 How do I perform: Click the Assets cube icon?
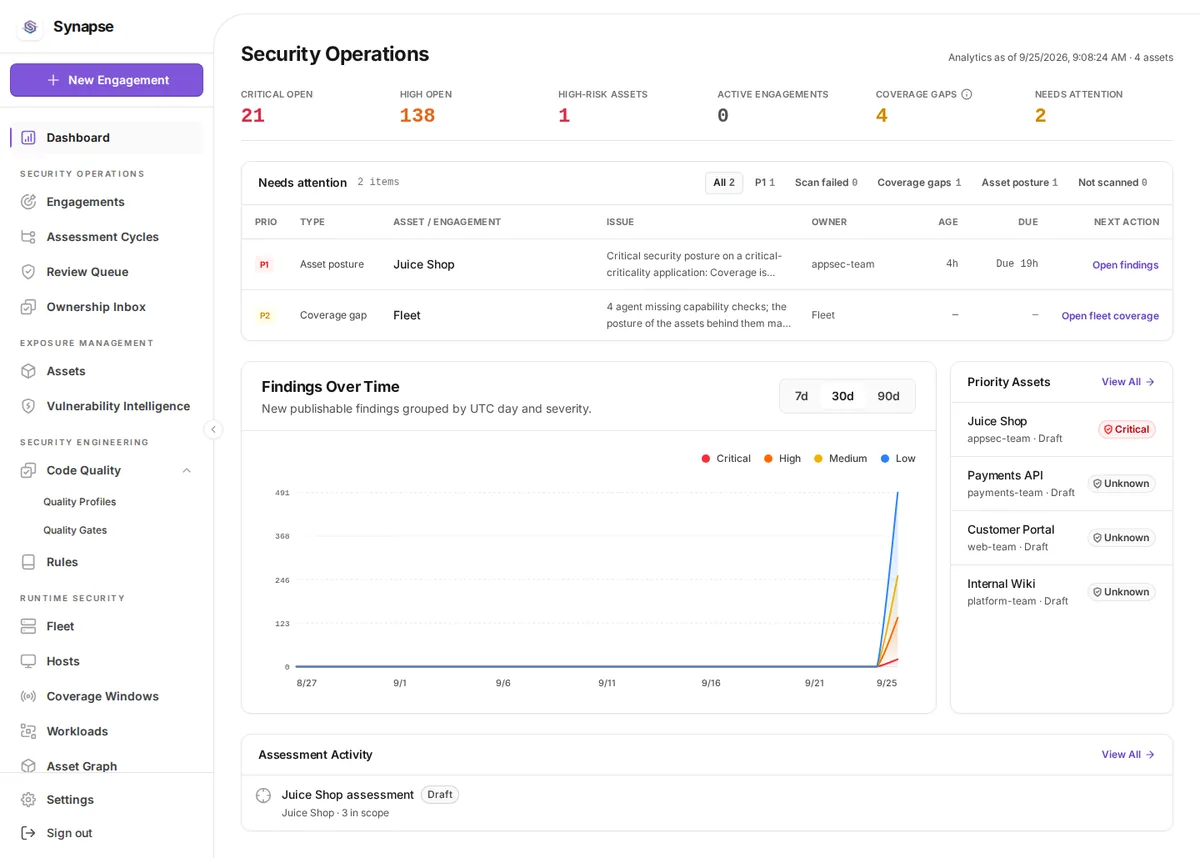(28, 371)
